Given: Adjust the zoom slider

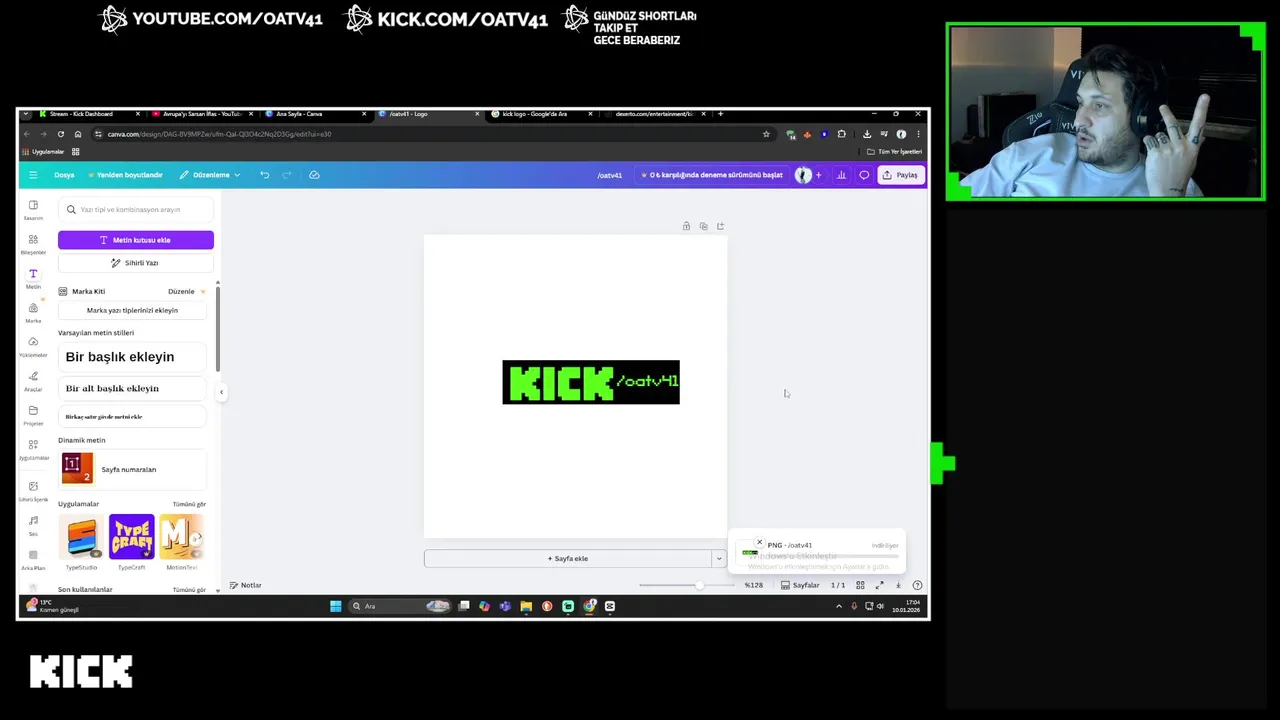Looking at the screenshot, I should pos(685,585).
